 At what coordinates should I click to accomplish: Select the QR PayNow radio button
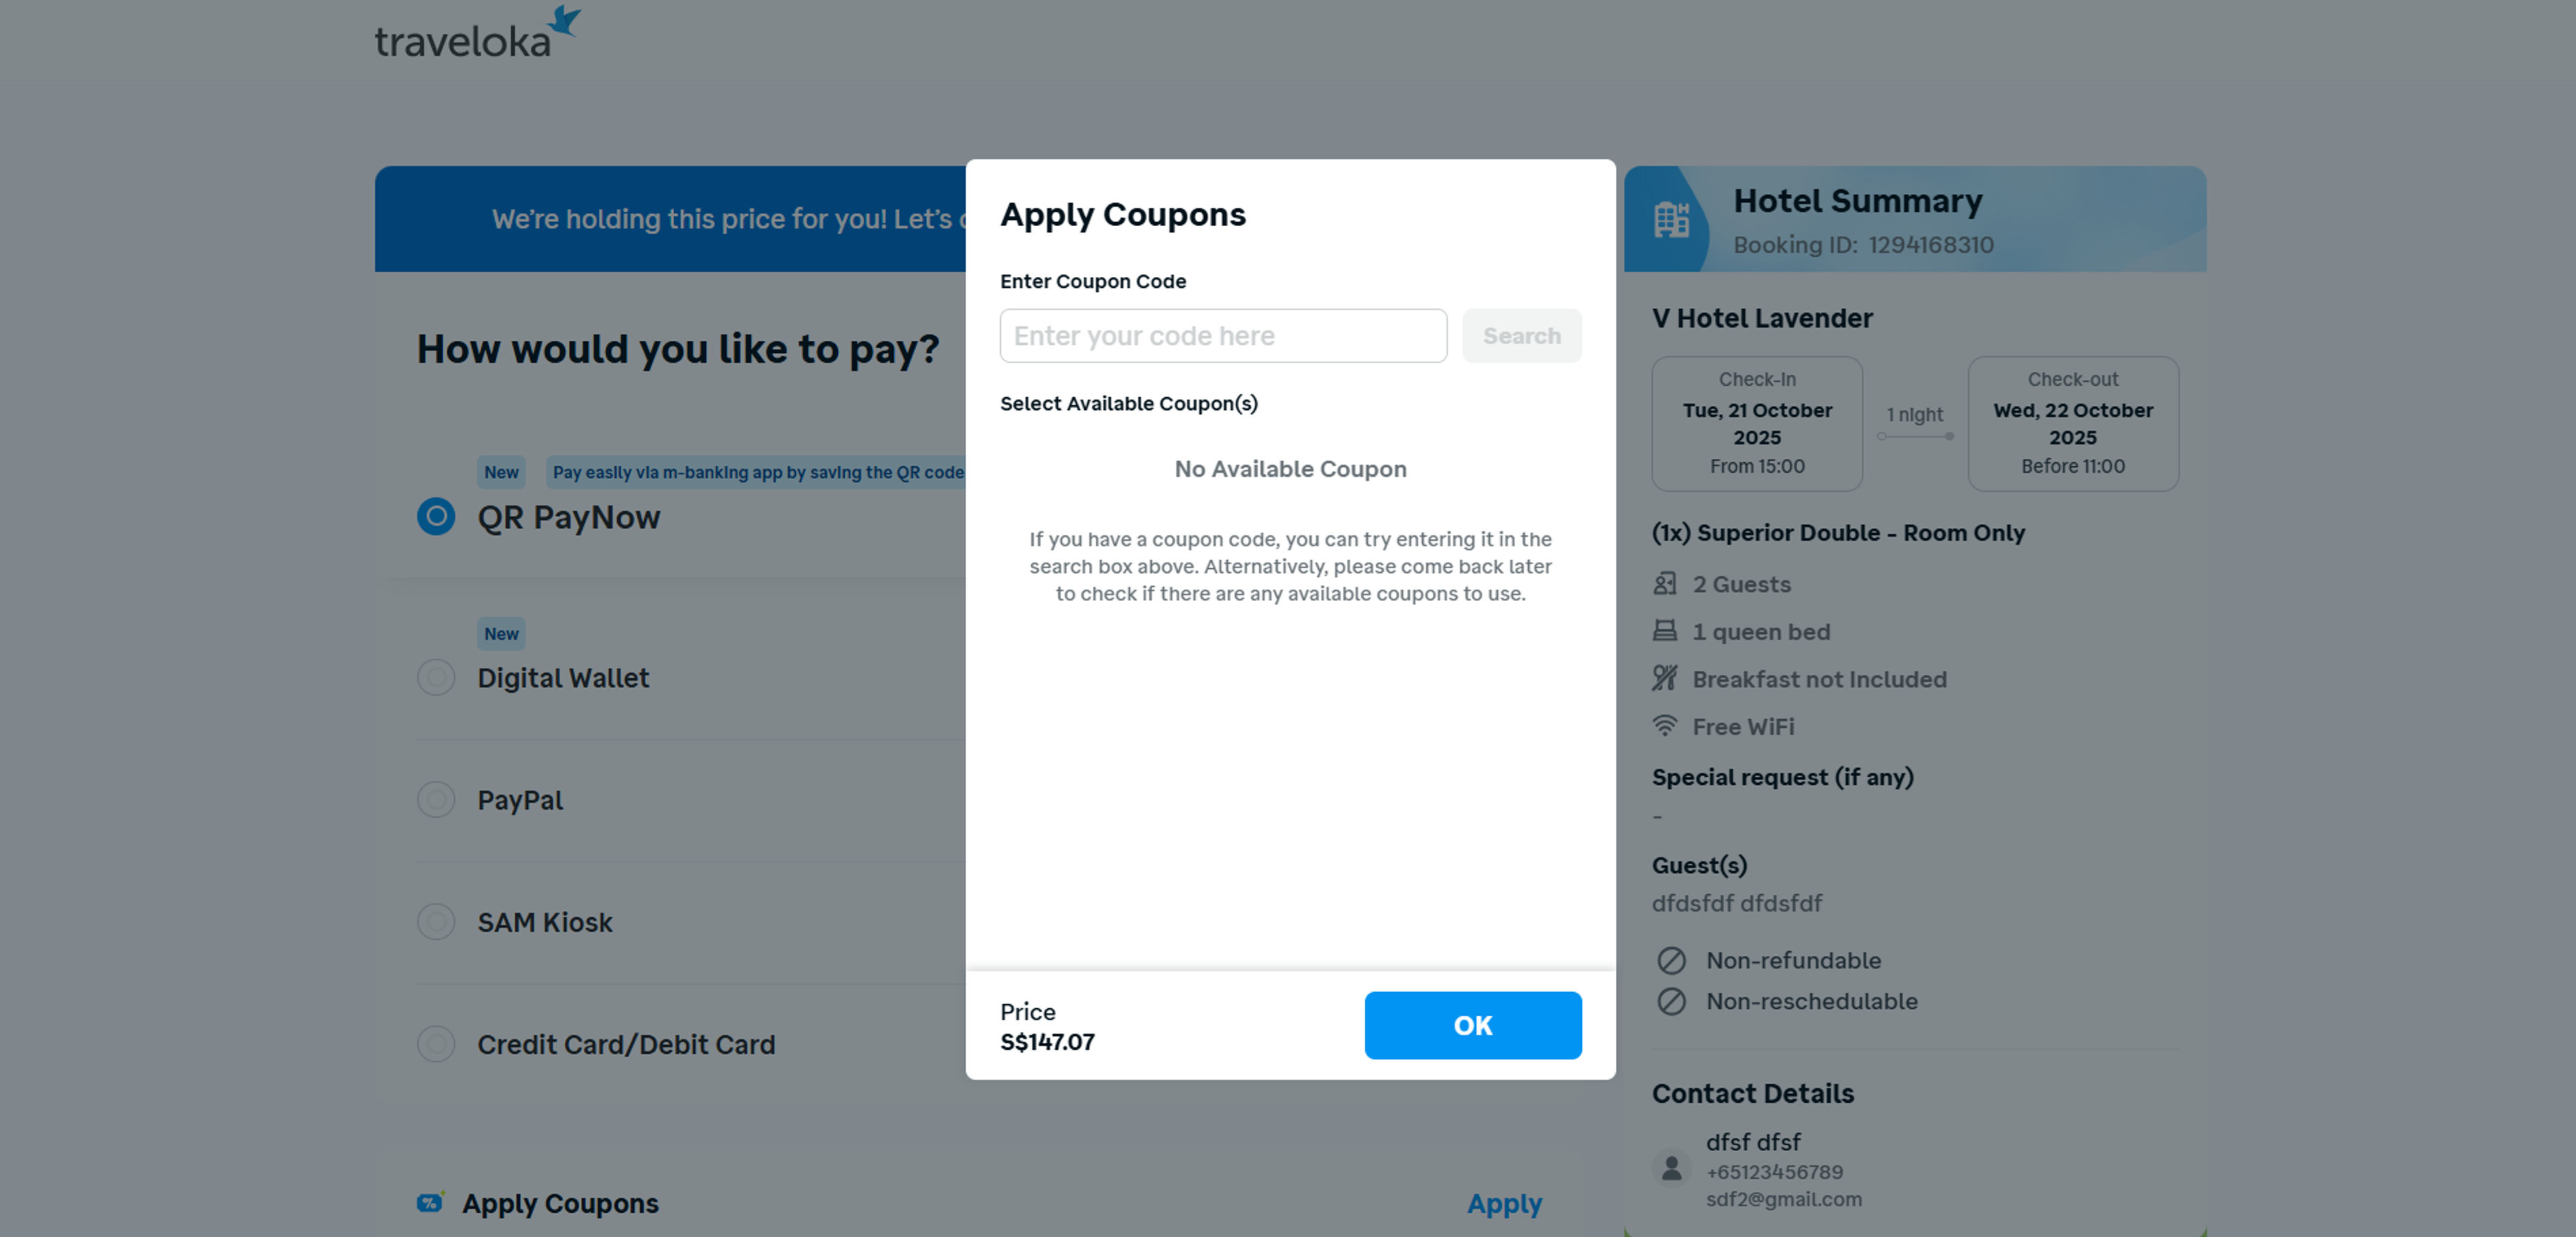(436, 517)
